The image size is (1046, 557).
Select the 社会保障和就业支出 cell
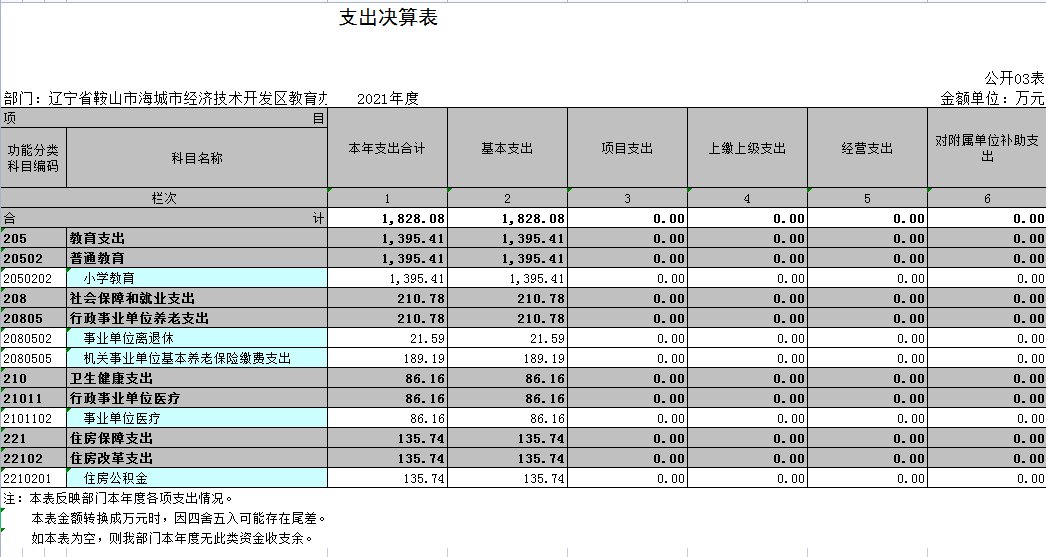click(x=197, y=298)
